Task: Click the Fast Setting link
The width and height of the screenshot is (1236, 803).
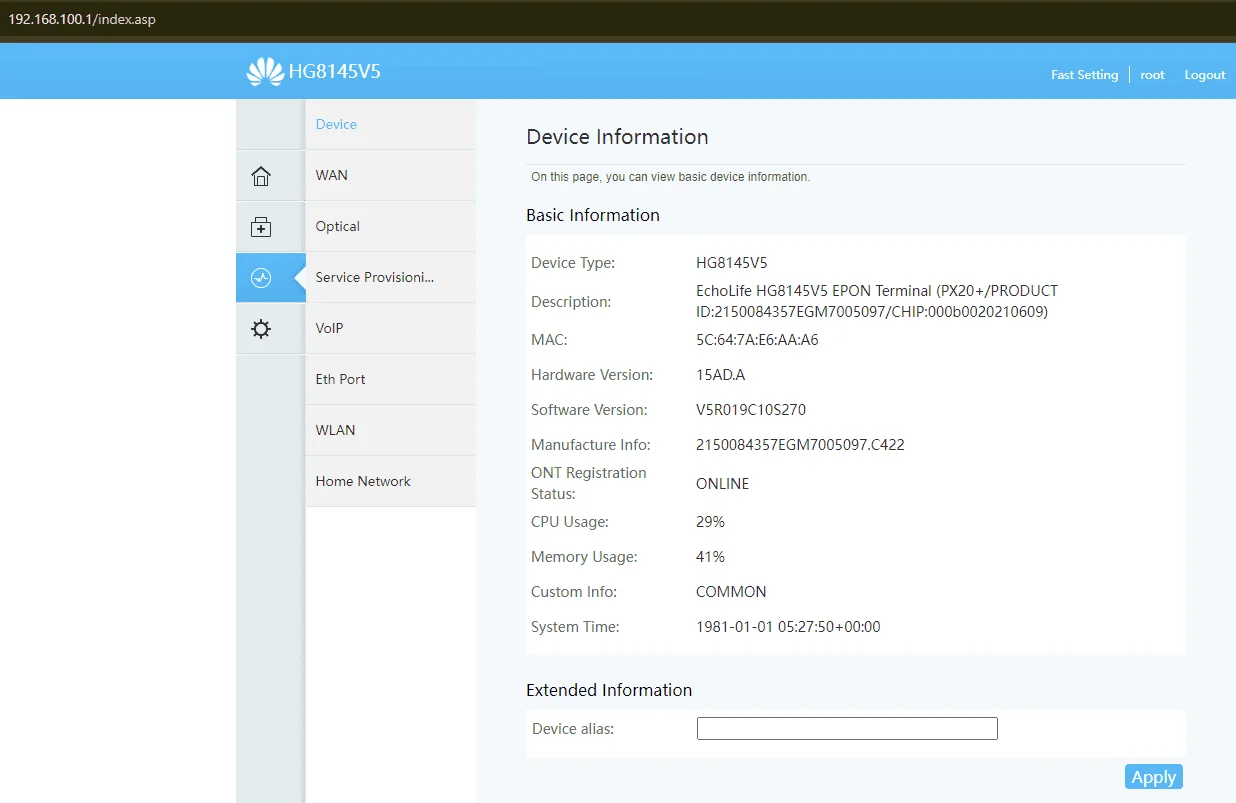Action: (x=1084, y=75)
